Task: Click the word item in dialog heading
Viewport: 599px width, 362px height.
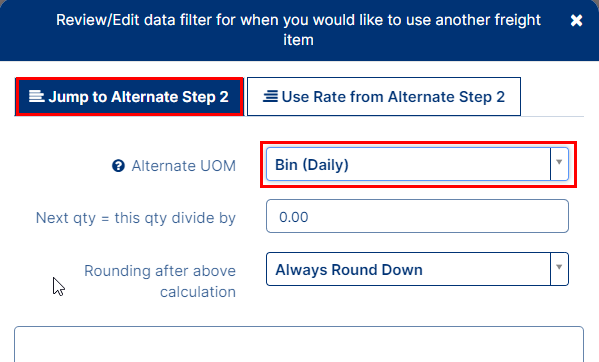Action: (x=298, y=40)
